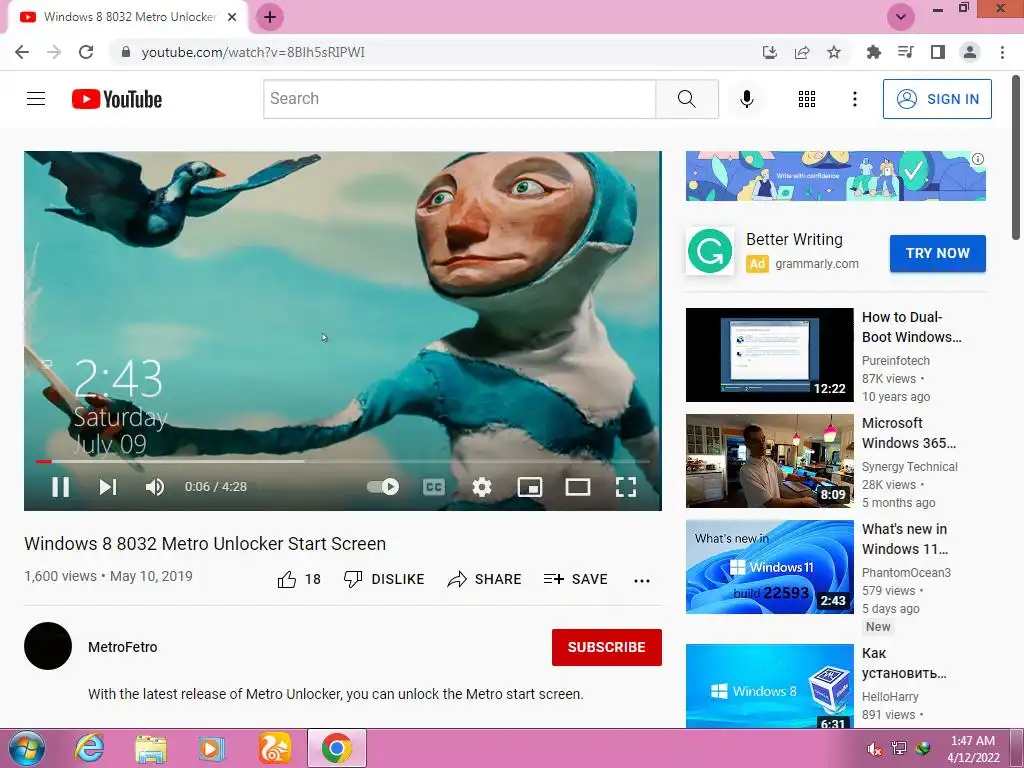This screenshot has width=1024, height=768.
Task: Share this page via address bar icon
Action: click(802, 52)
